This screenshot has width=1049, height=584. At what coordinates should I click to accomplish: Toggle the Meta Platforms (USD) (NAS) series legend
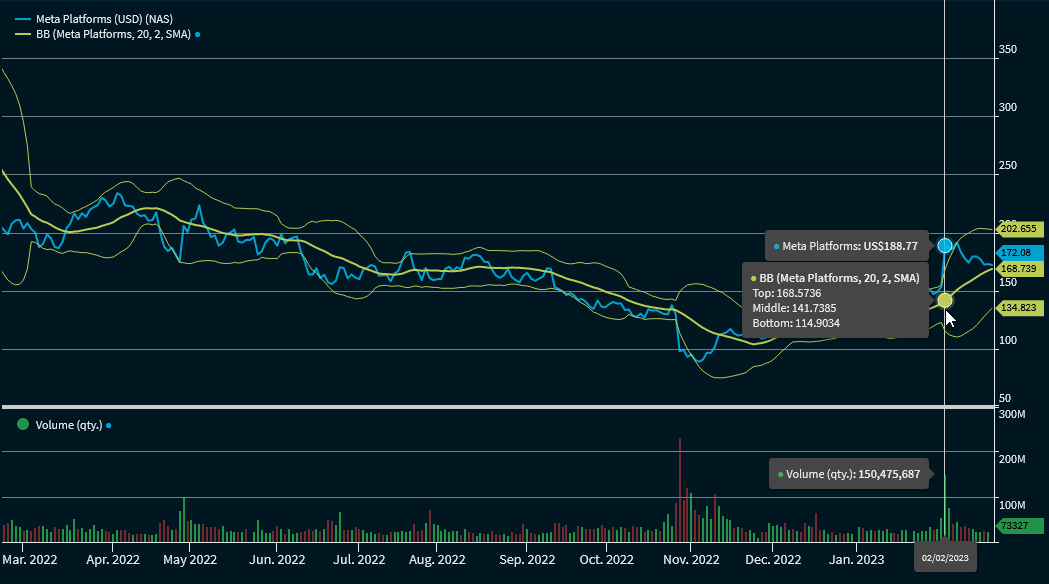92,18
